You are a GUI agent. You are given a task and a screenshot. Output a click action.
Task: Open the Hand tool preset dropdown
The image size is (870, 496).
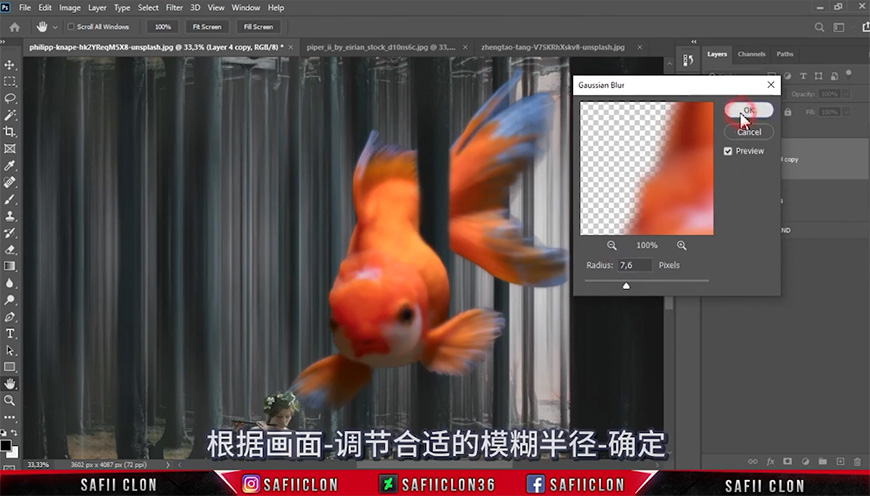pyautogui.click(x=55, y=27)
